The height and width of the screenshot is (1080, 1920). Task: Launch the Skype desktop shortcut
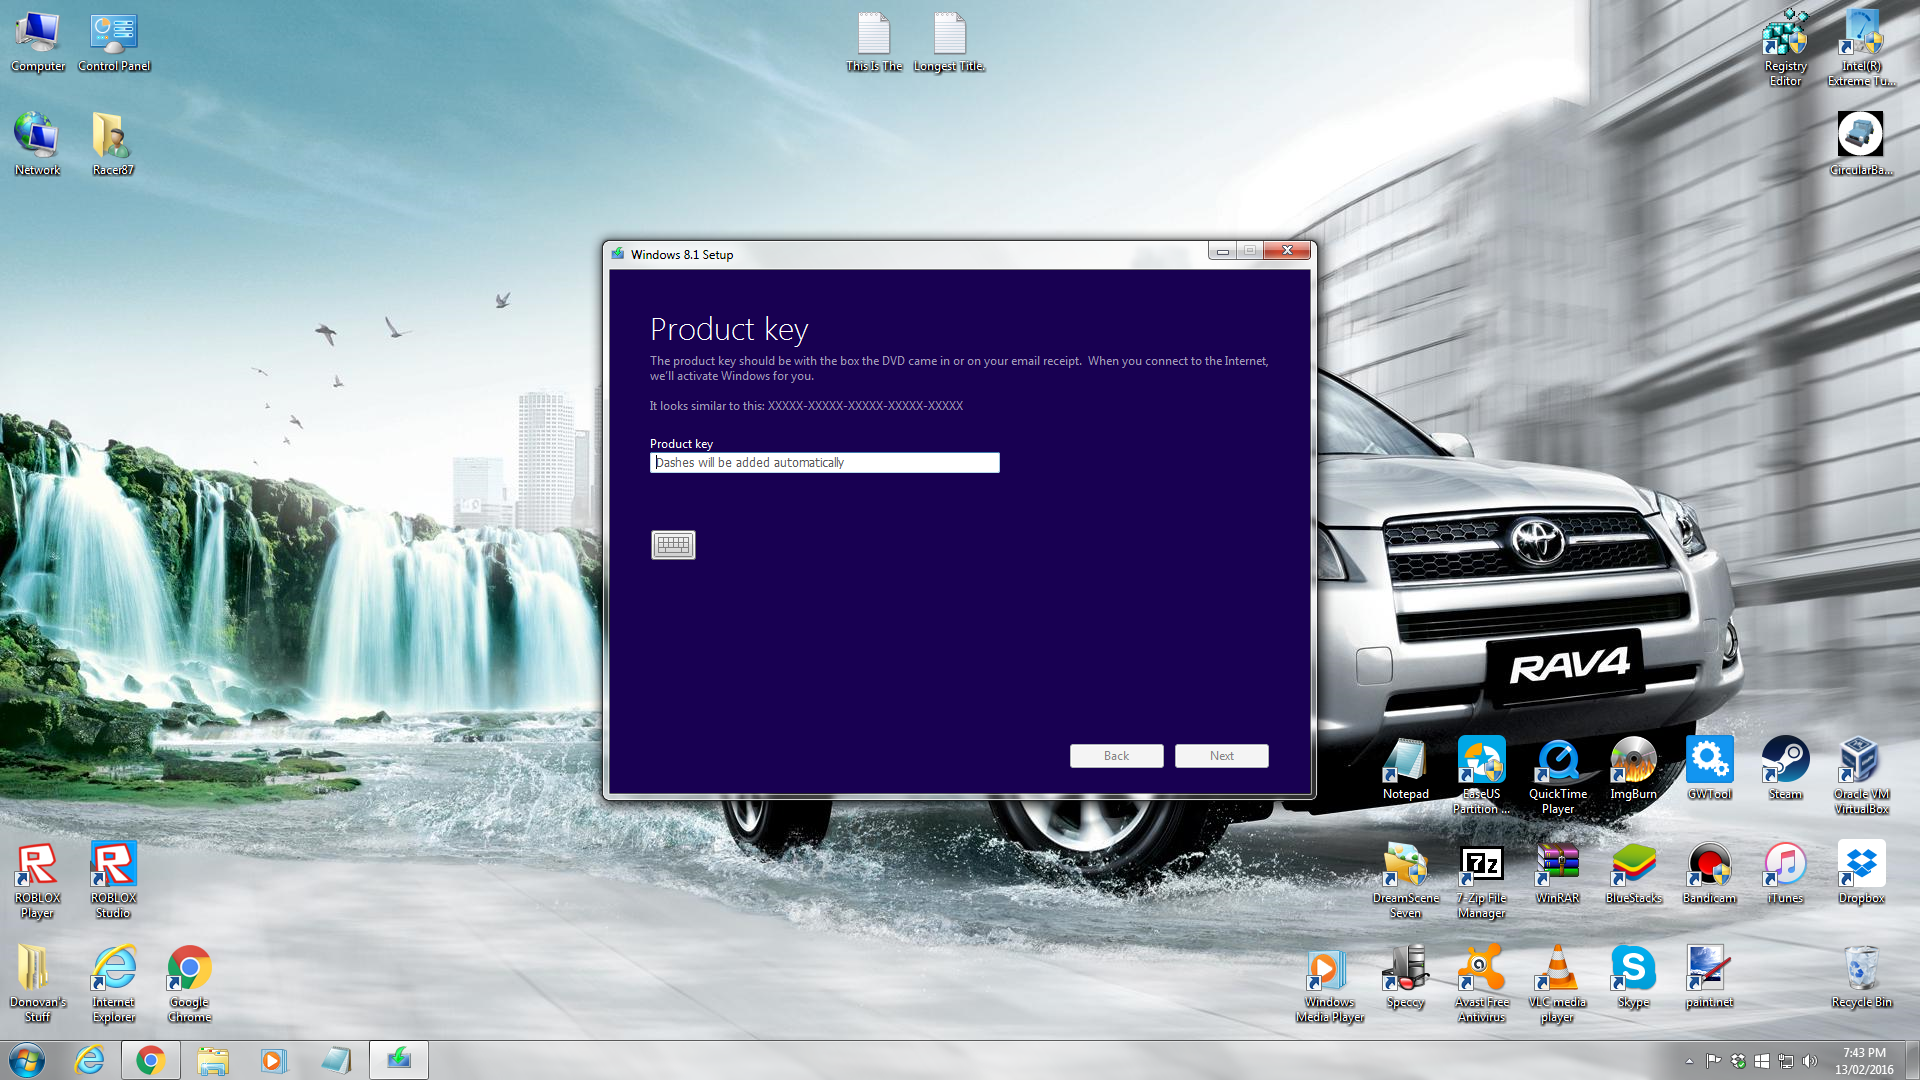(1633, 970)
